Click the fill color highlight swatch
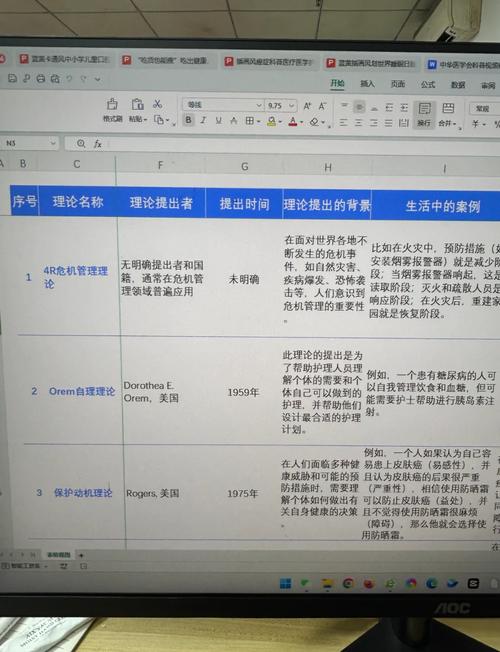This screenshot has width=500, height=652. [272, 121]
